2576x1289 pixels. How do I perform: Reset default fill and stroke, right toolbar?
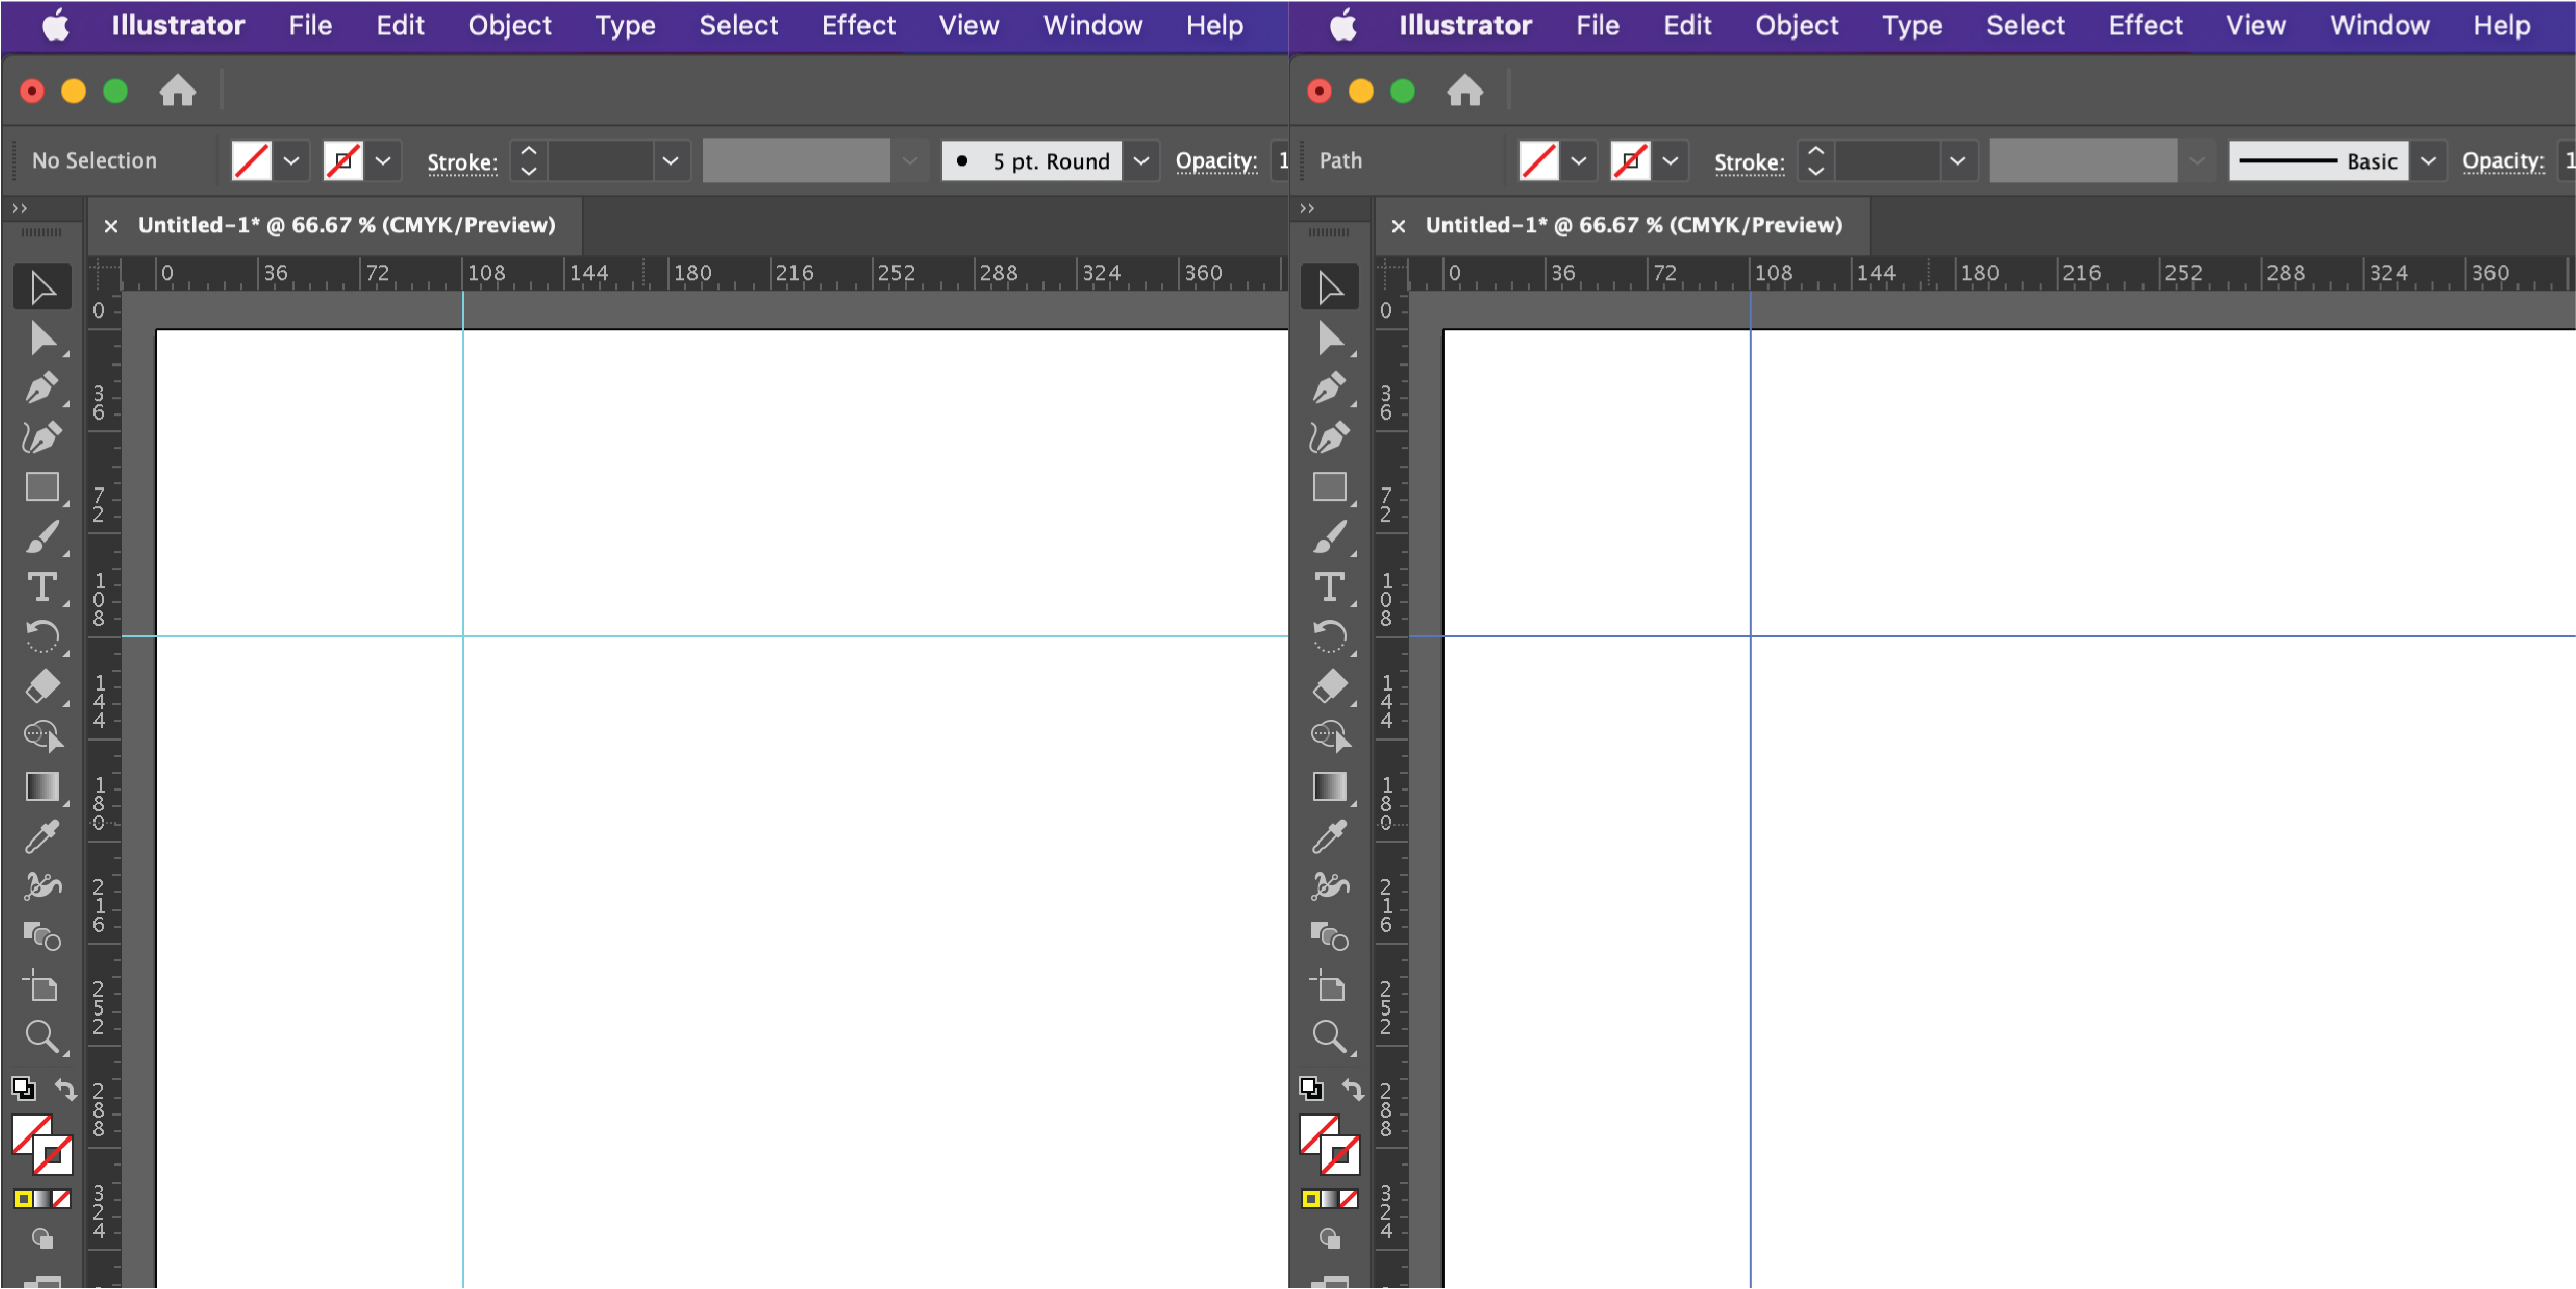click(x=1310, y=1088)
